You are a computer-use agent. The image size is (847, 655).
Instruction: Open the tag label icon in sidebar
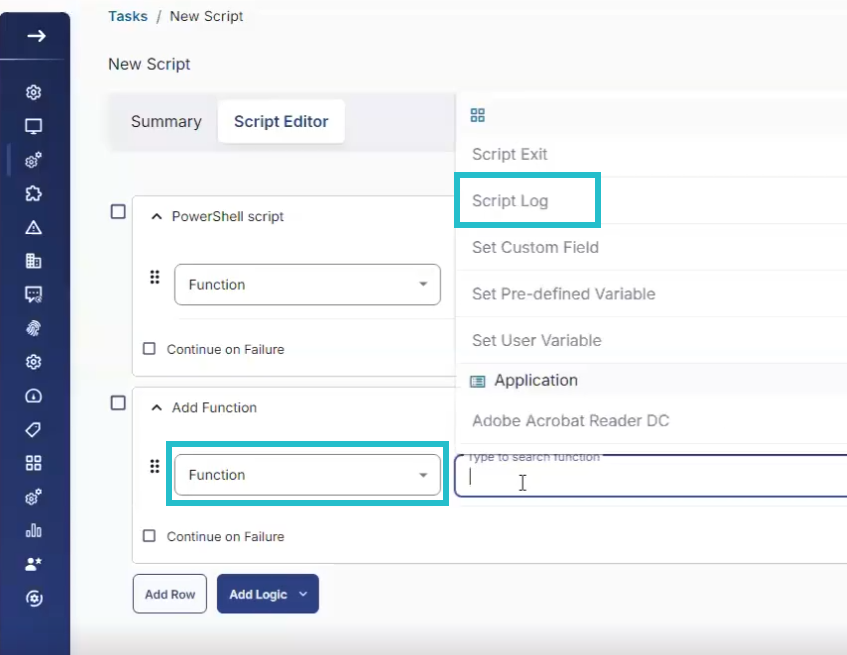34,427
